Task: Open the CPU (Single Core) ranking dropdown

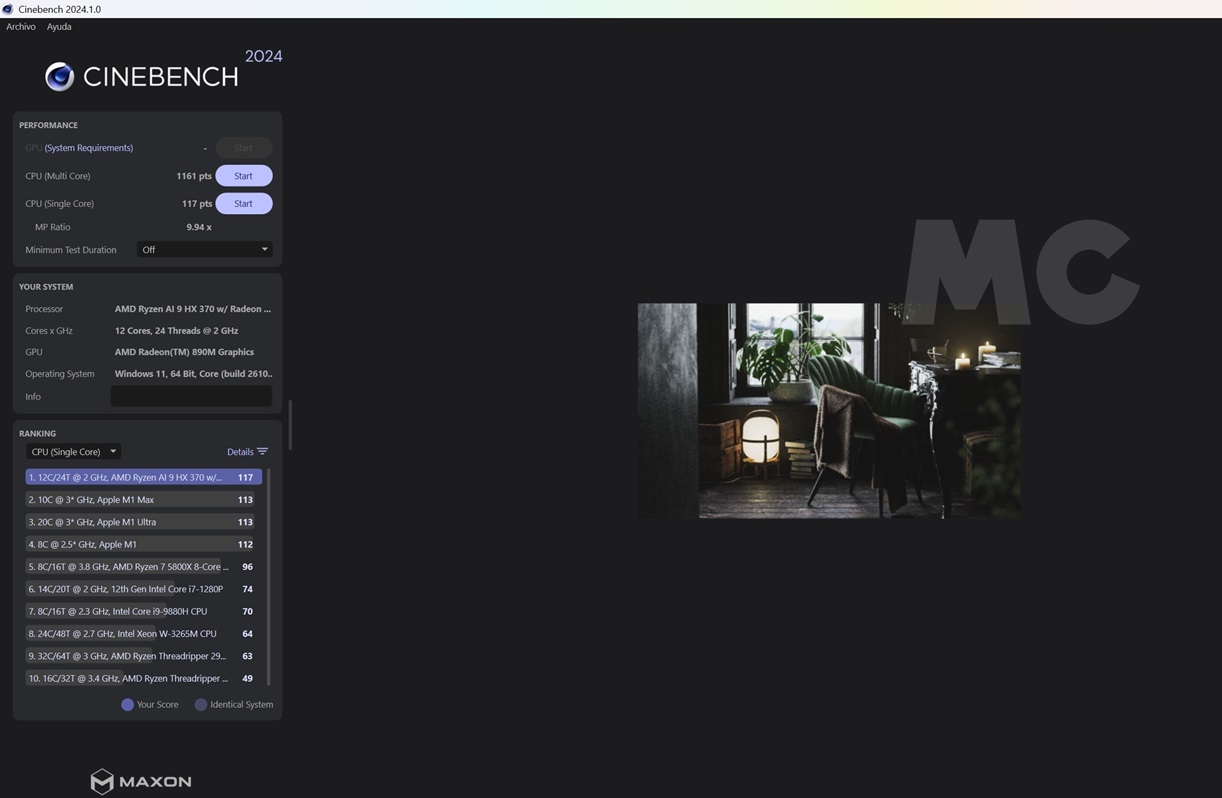Action: 73,452
